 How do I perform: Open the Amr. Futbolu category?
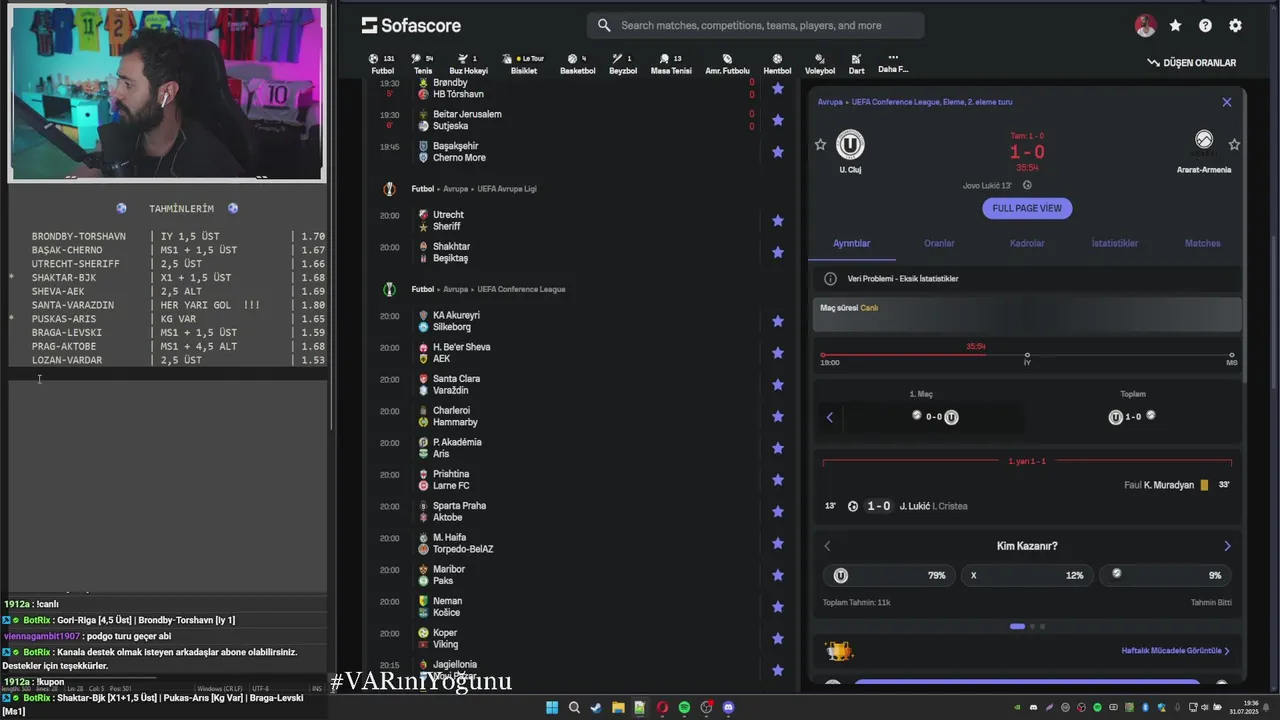pos(727,64)
